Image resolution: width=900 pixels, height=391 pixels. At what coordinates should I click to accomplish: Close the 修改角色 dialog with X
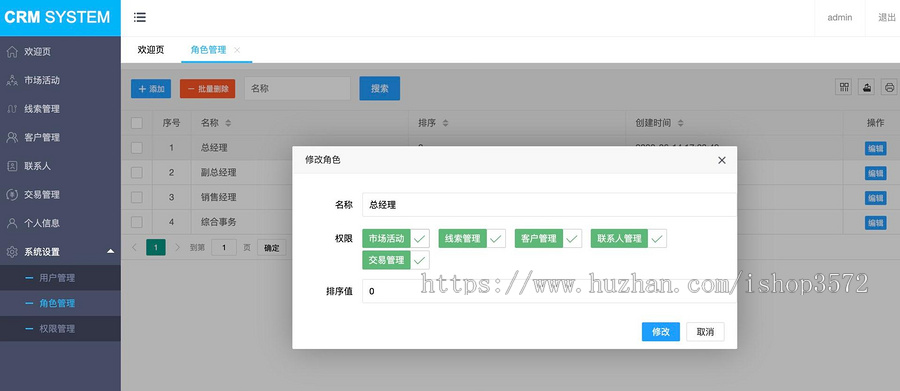721,160
